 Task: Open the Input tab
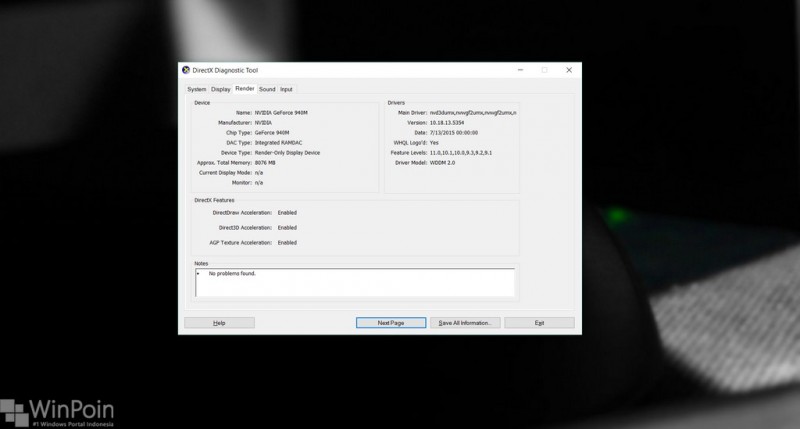(286, 89)
